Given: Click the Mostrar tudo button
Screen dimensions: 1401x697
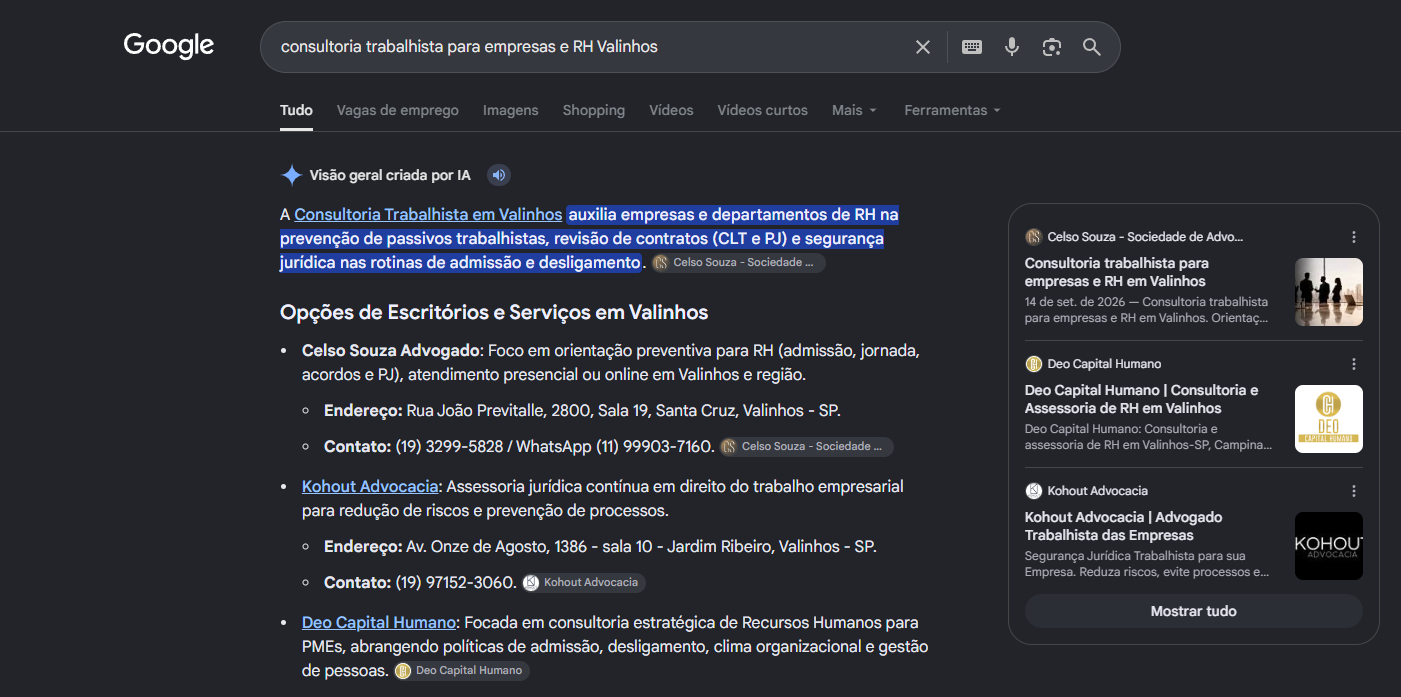Looking at the screenshot, I should click(1193, 611).
